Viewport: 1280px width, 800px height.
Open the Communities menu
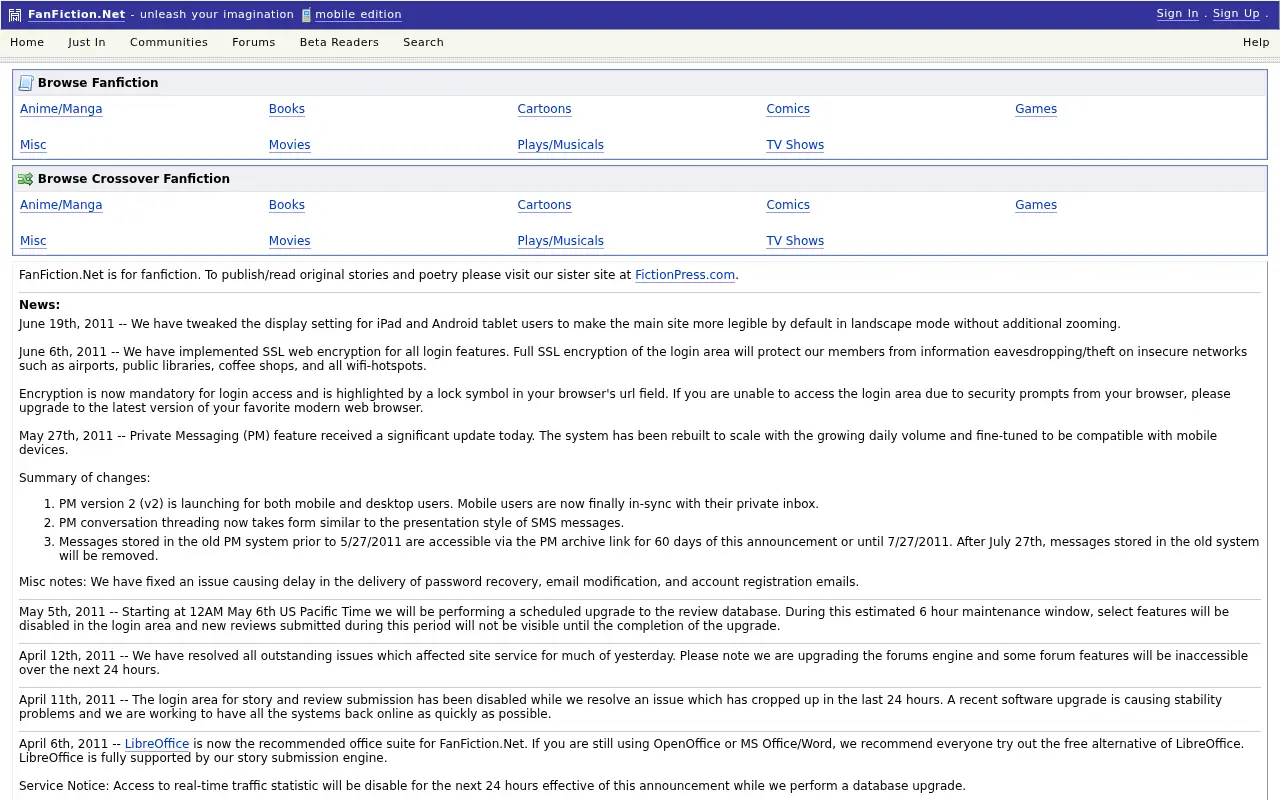click(169, 42)
